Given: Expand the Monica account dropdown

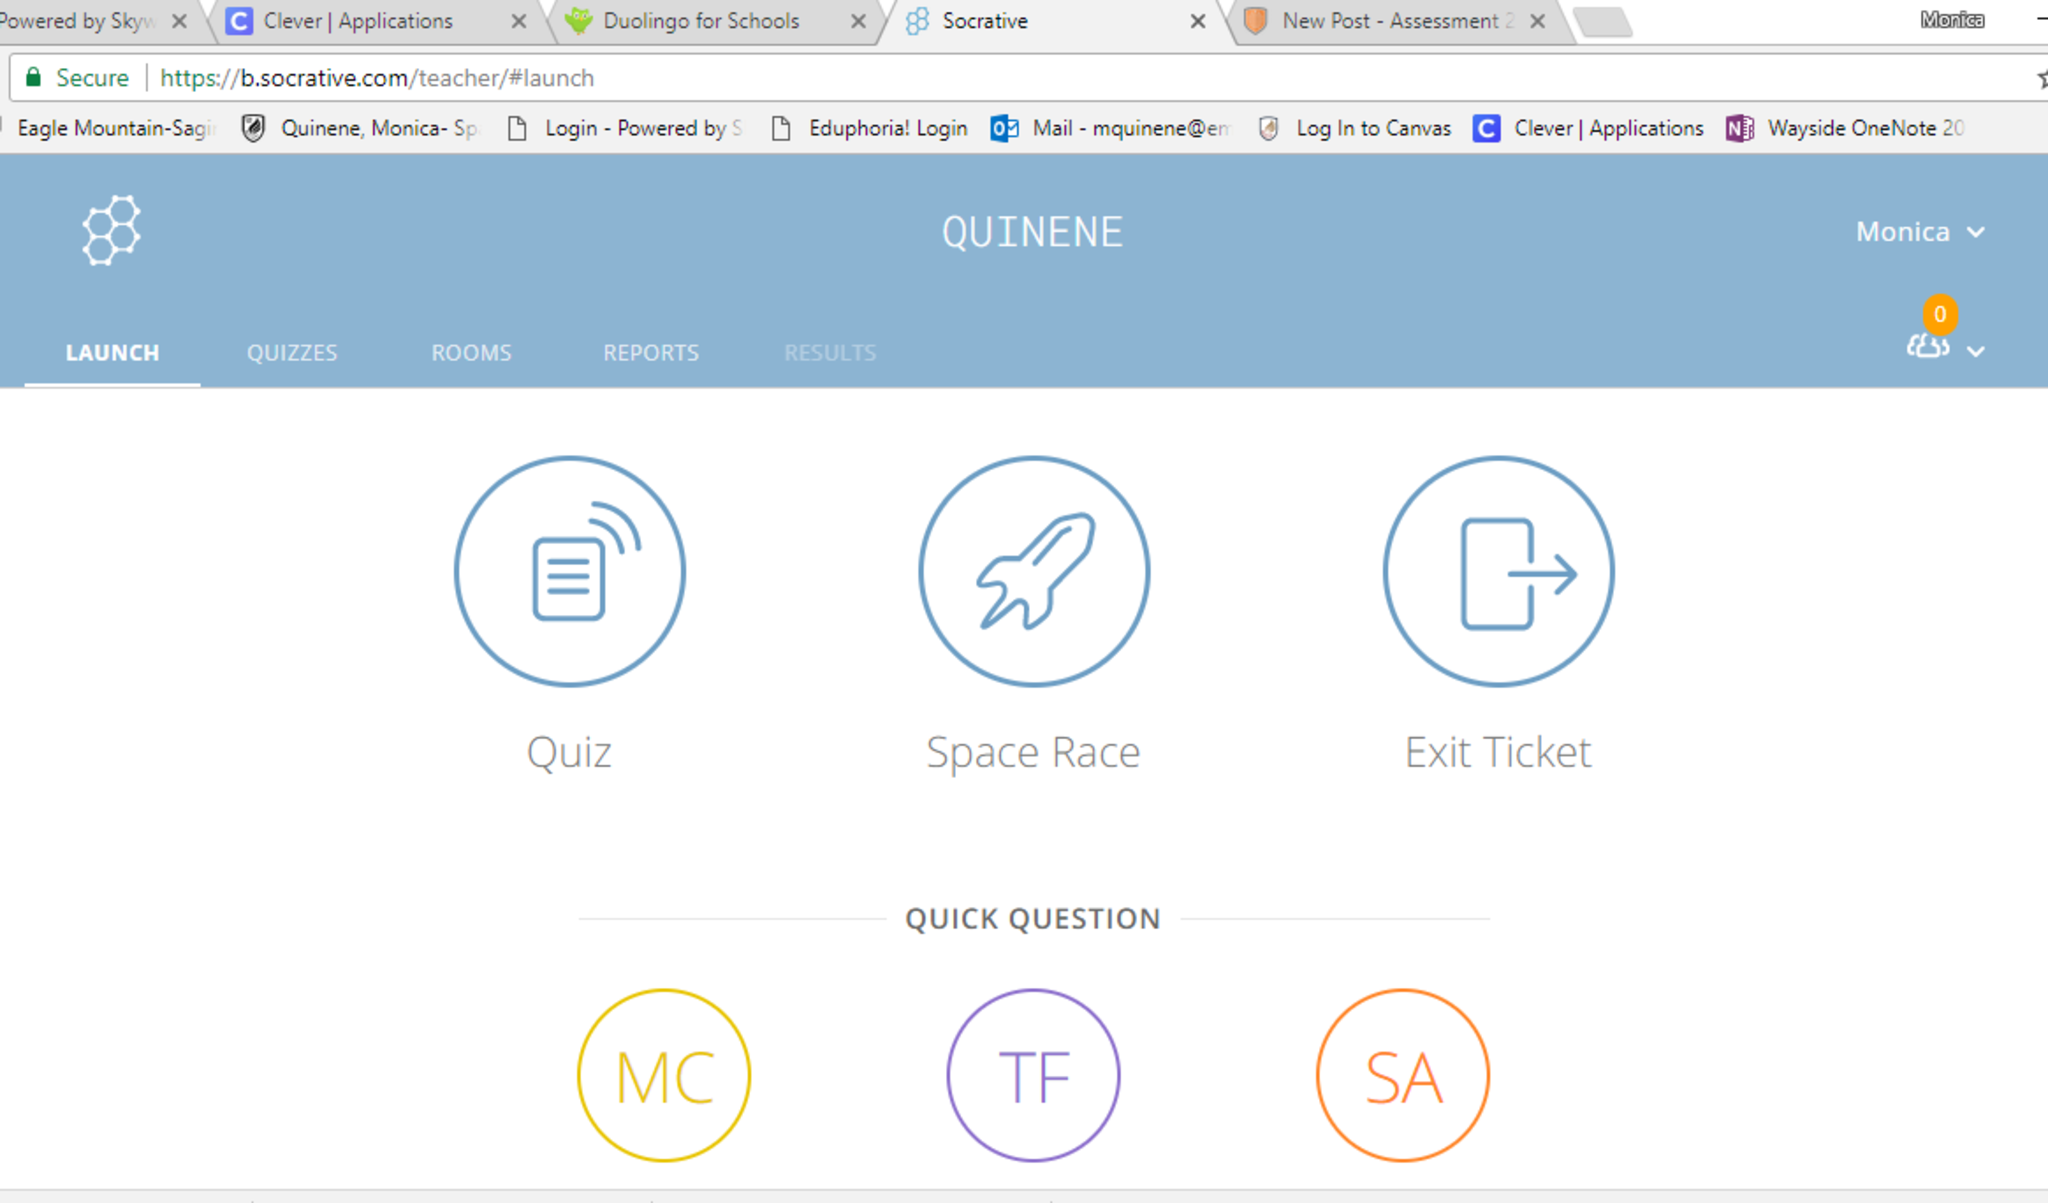Looking at the screenshot, I should pyautogui.click(x=1919, y=232).
